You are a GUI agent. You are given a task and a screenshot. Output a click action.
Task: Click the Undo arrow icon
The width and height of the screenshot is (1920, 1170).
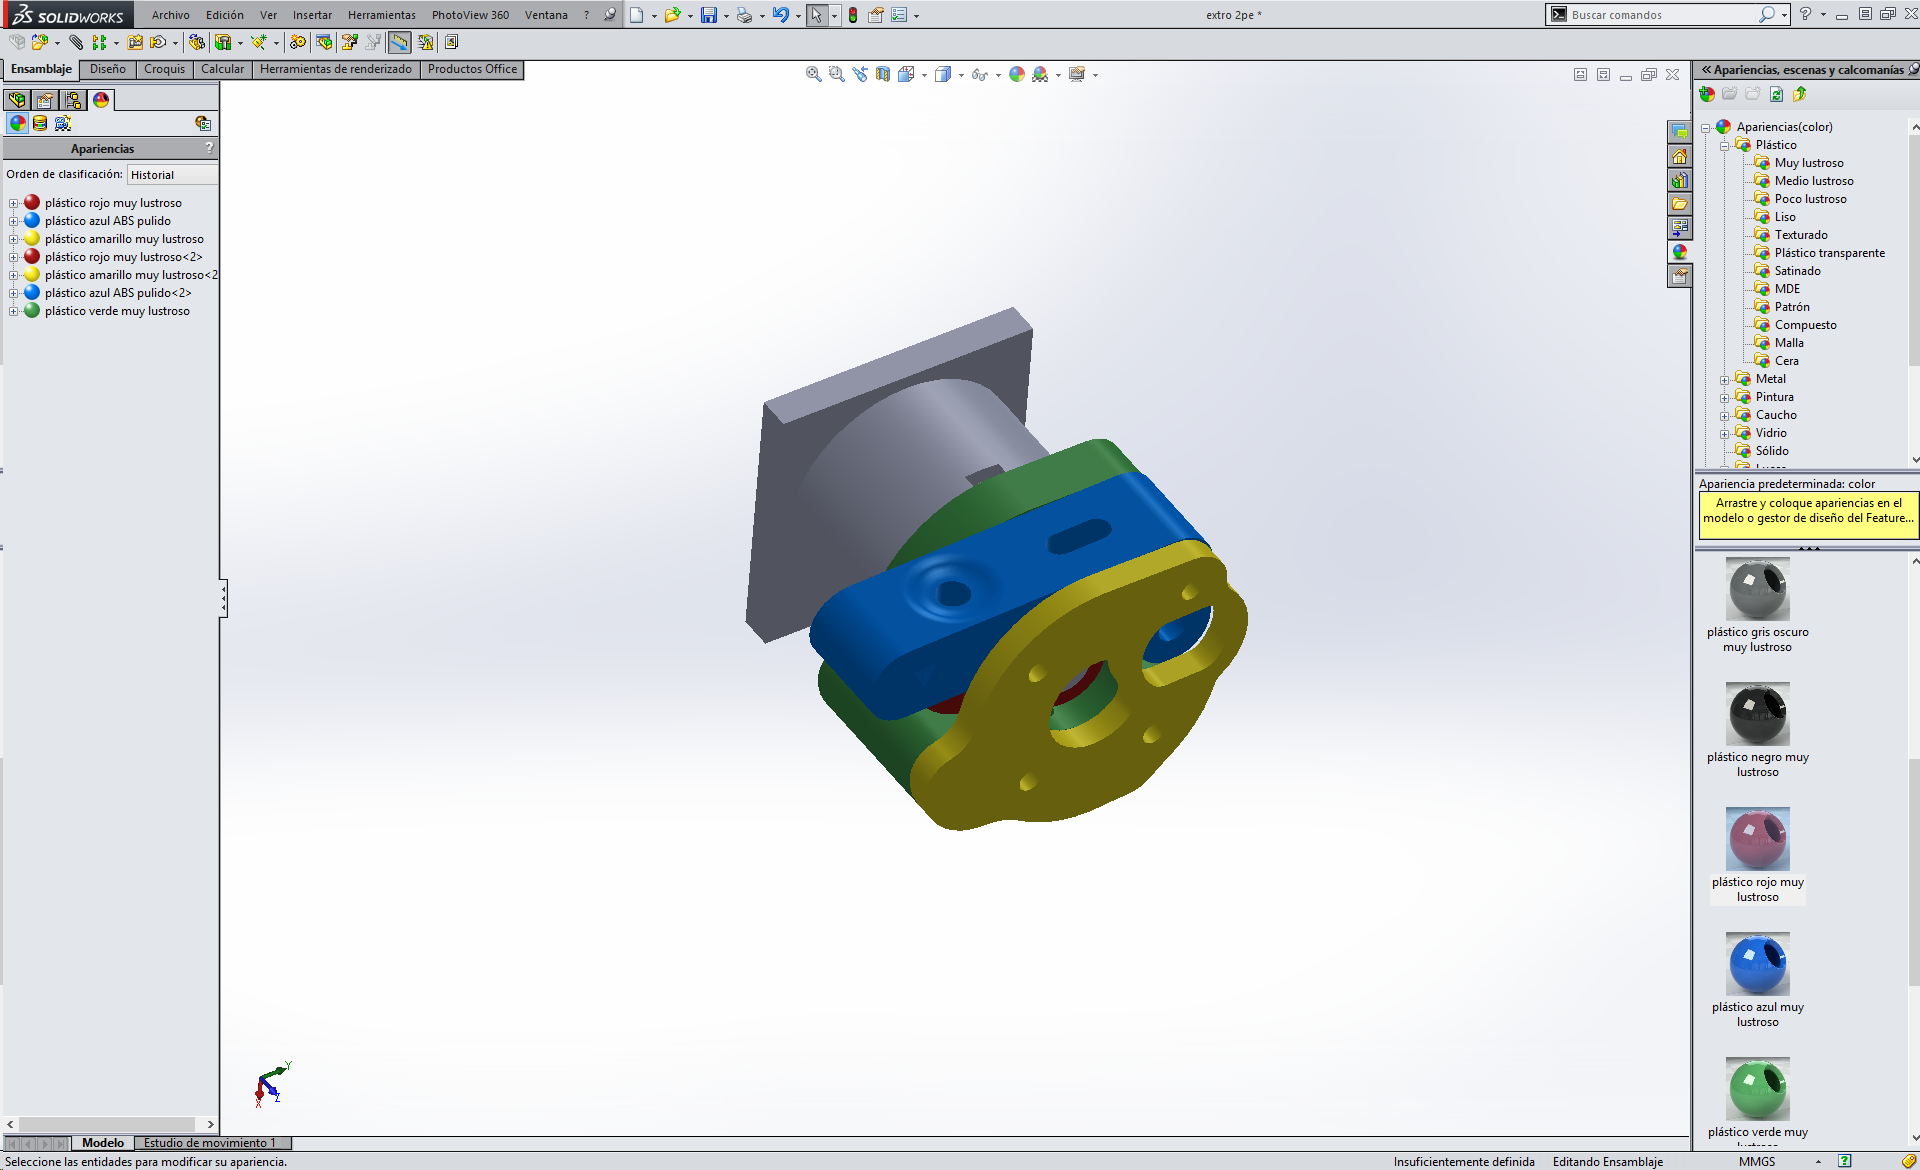click(x=781, y=15)
